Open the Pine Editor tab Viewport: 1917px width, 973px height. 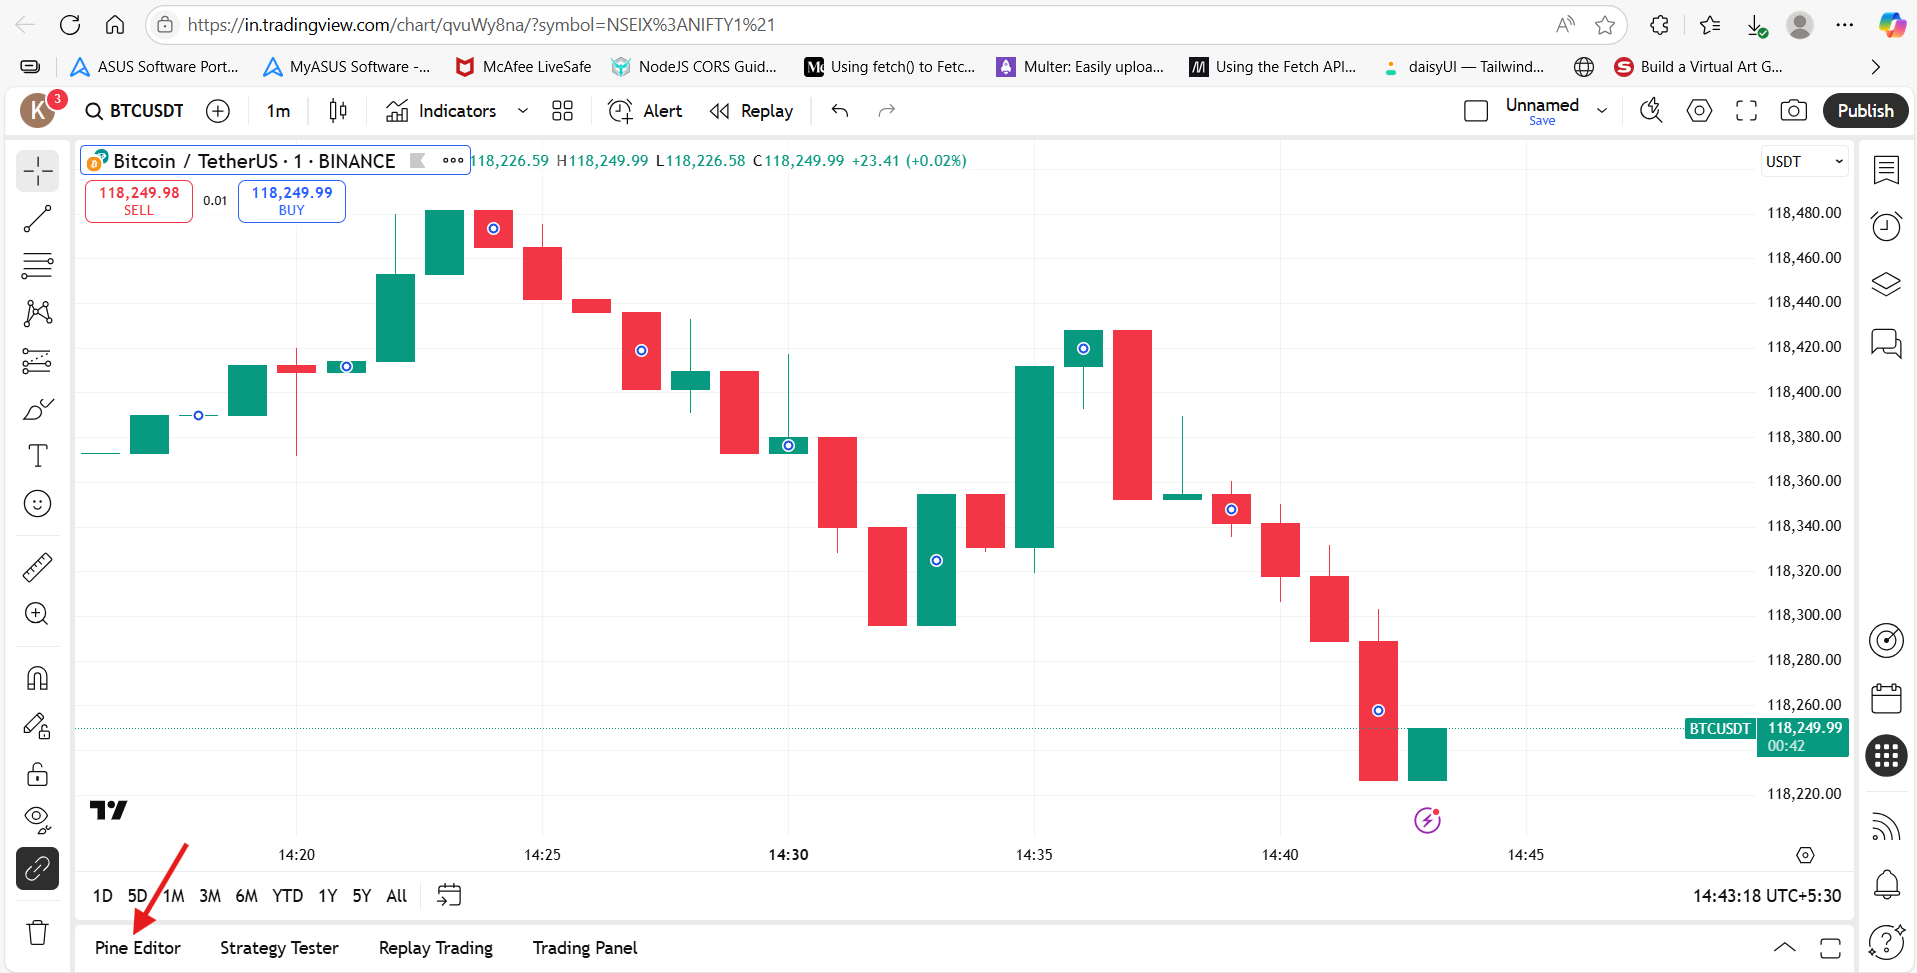click(138, 948)
